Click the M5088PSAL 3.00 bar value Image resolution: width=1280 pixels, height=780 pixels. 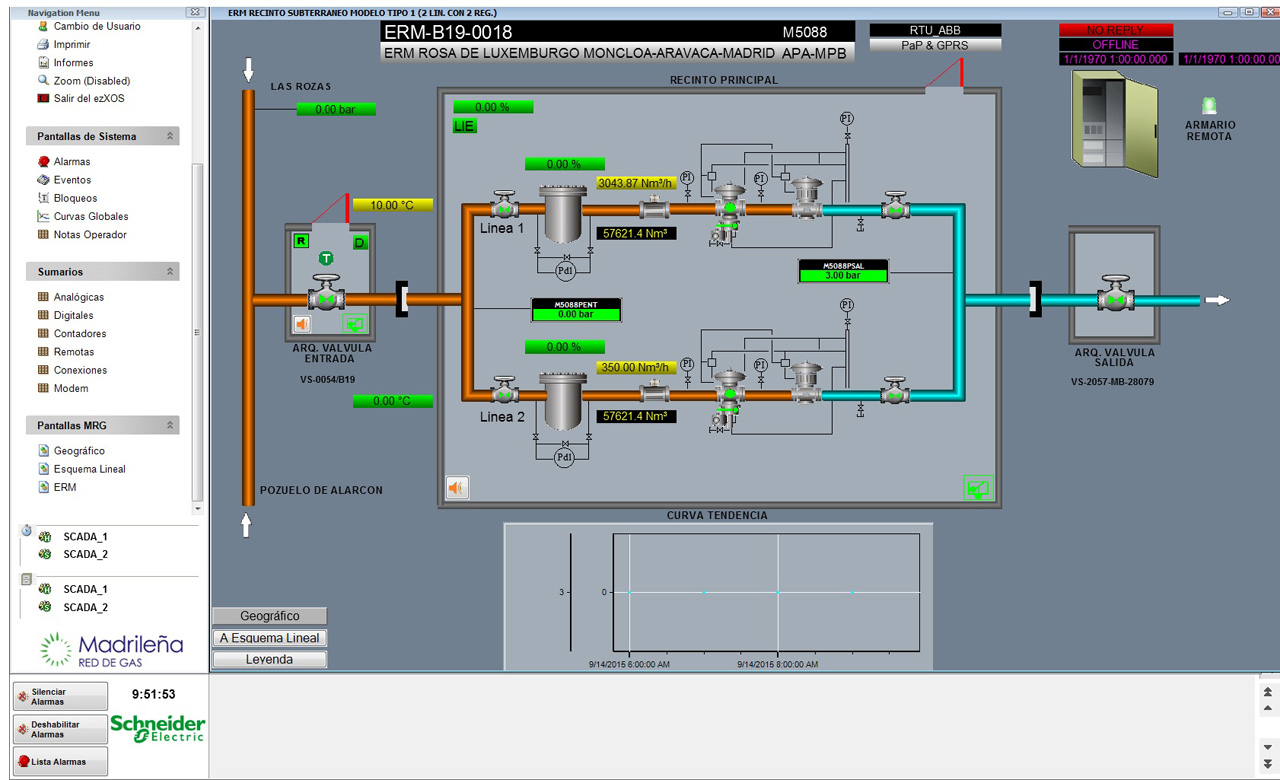point(842,276)
